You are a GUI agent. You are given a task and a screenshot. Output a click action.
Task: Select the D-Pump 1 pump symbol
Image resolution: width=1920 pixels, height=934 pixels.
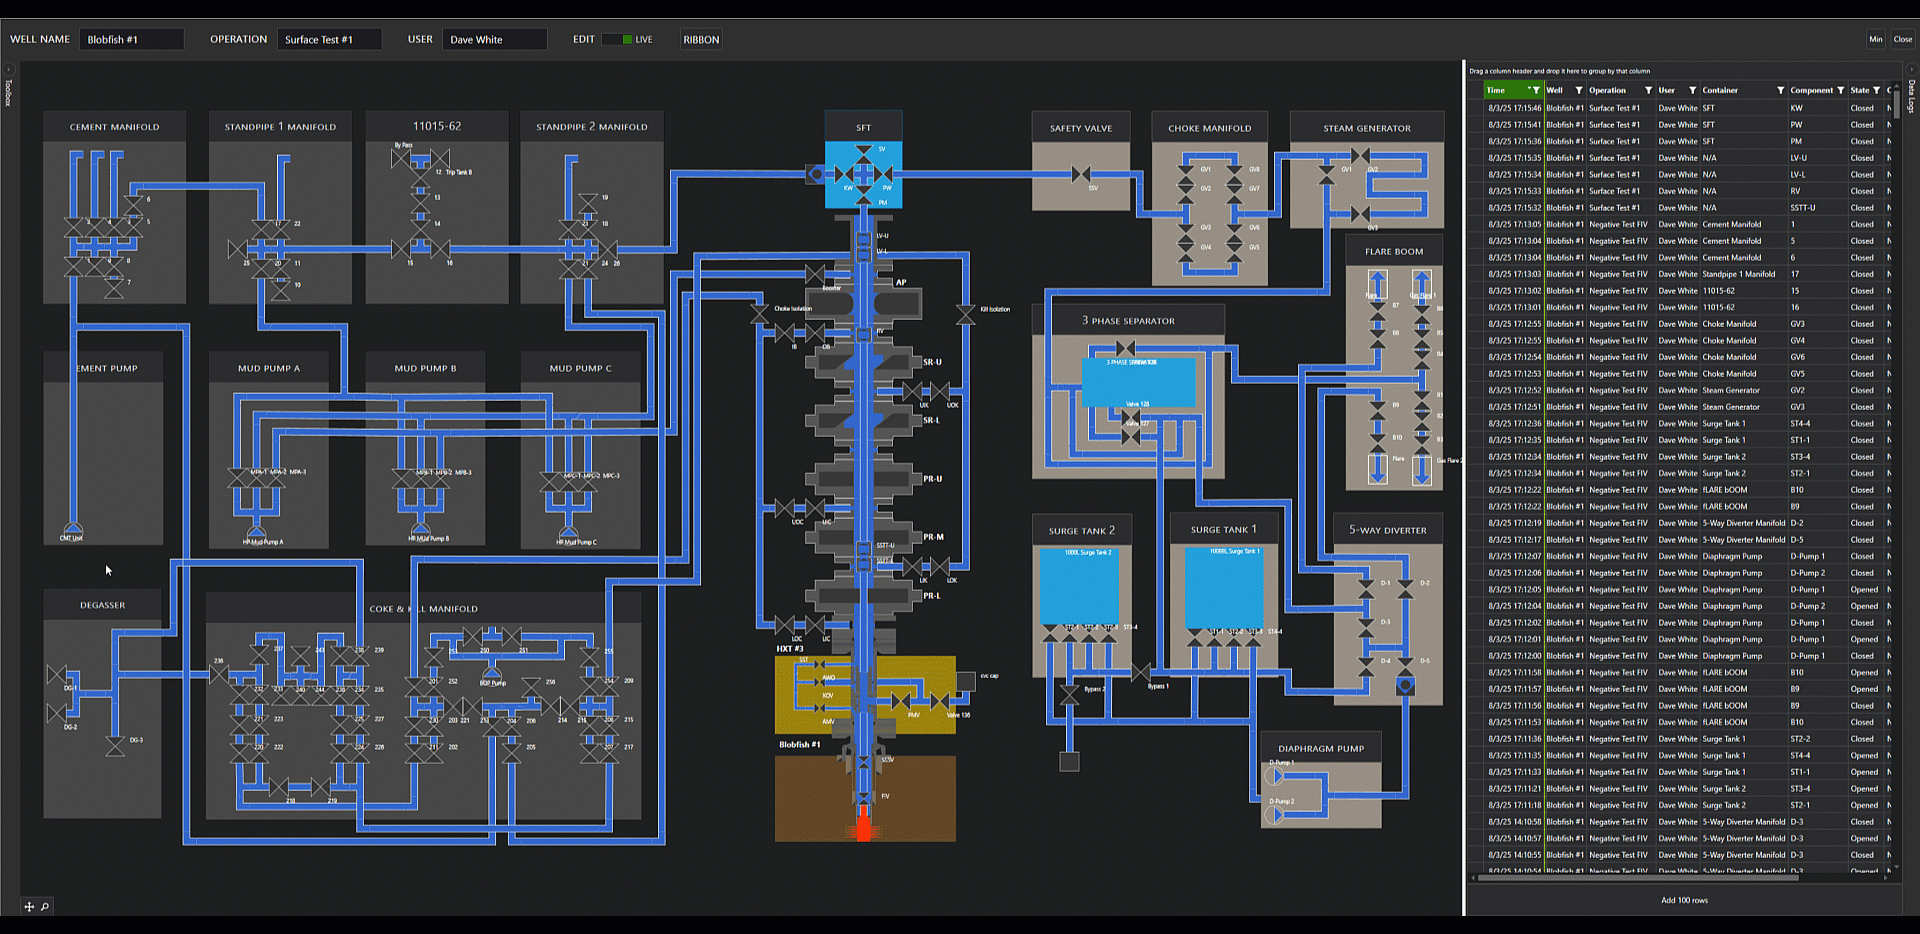point(1275,776)
